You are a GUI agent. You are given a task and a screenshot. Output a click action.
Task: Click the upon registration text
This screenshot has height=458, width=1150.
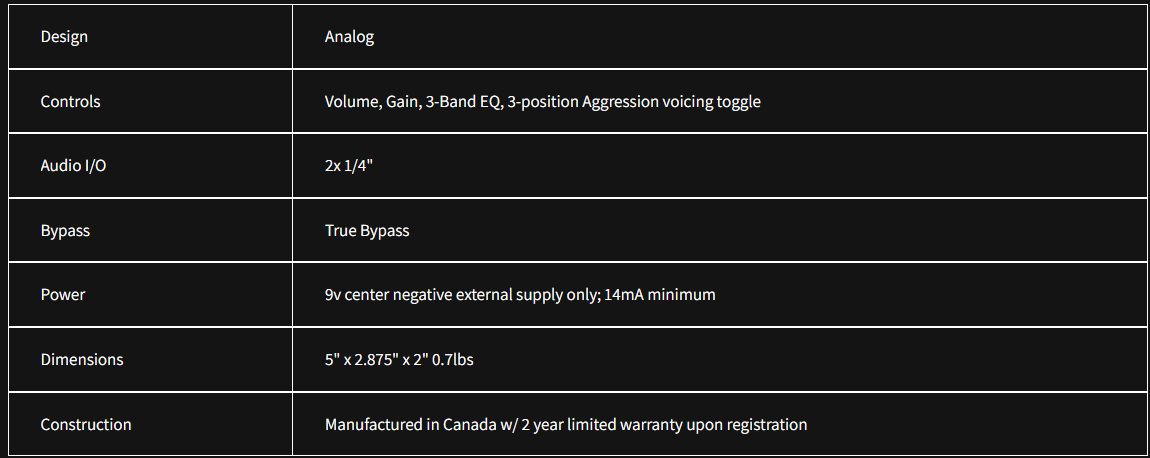(756, 424)
